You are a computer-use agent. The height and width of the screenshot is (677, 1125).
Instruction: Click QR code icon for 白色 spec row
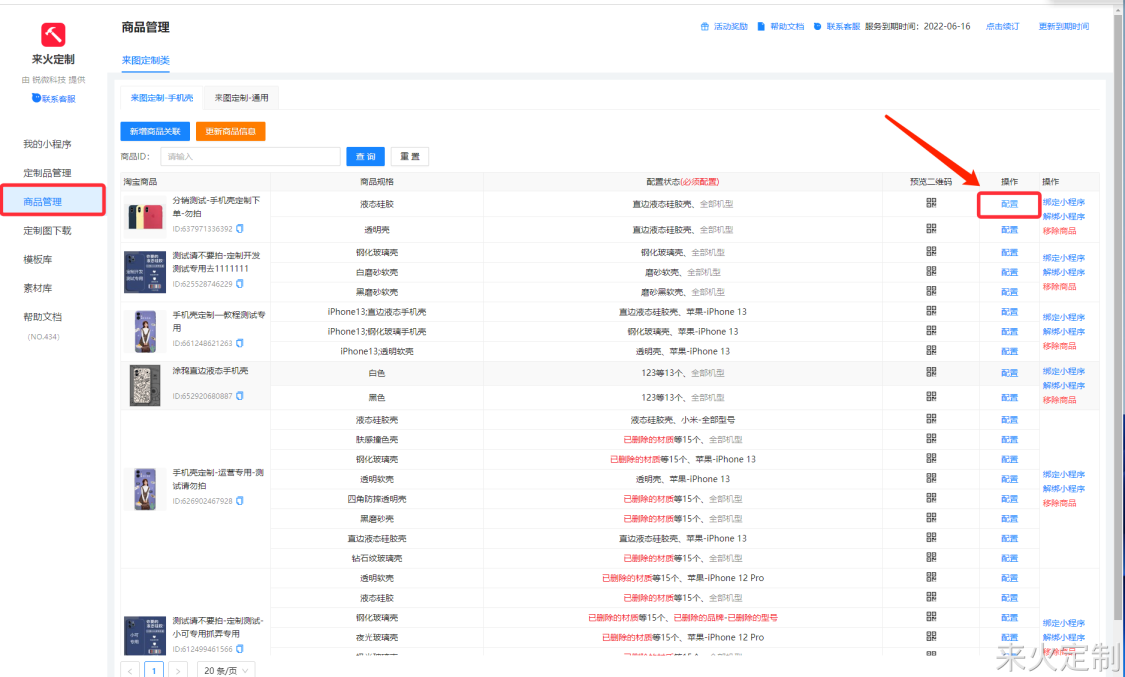click(x=931, y=372)
